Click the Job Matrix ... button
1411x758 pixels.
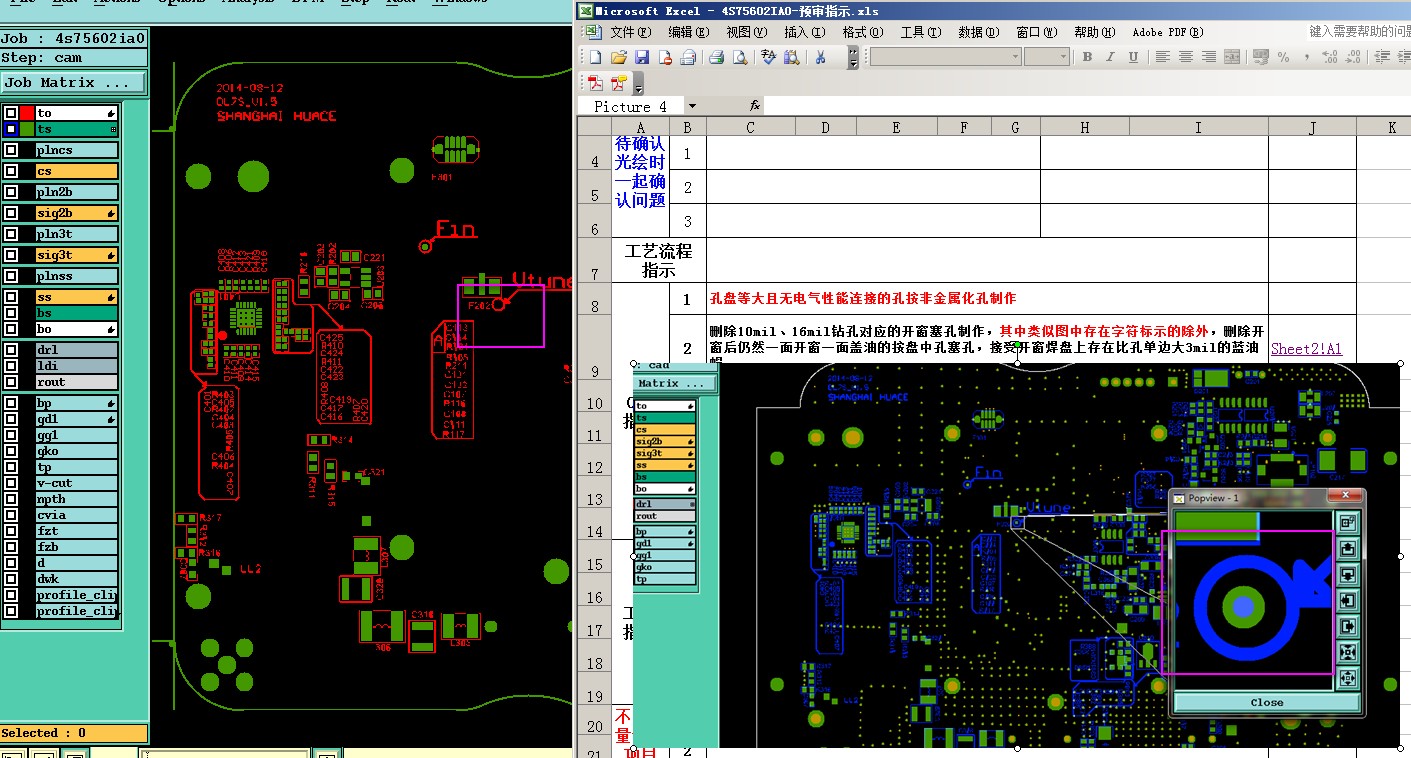(73, 83)
